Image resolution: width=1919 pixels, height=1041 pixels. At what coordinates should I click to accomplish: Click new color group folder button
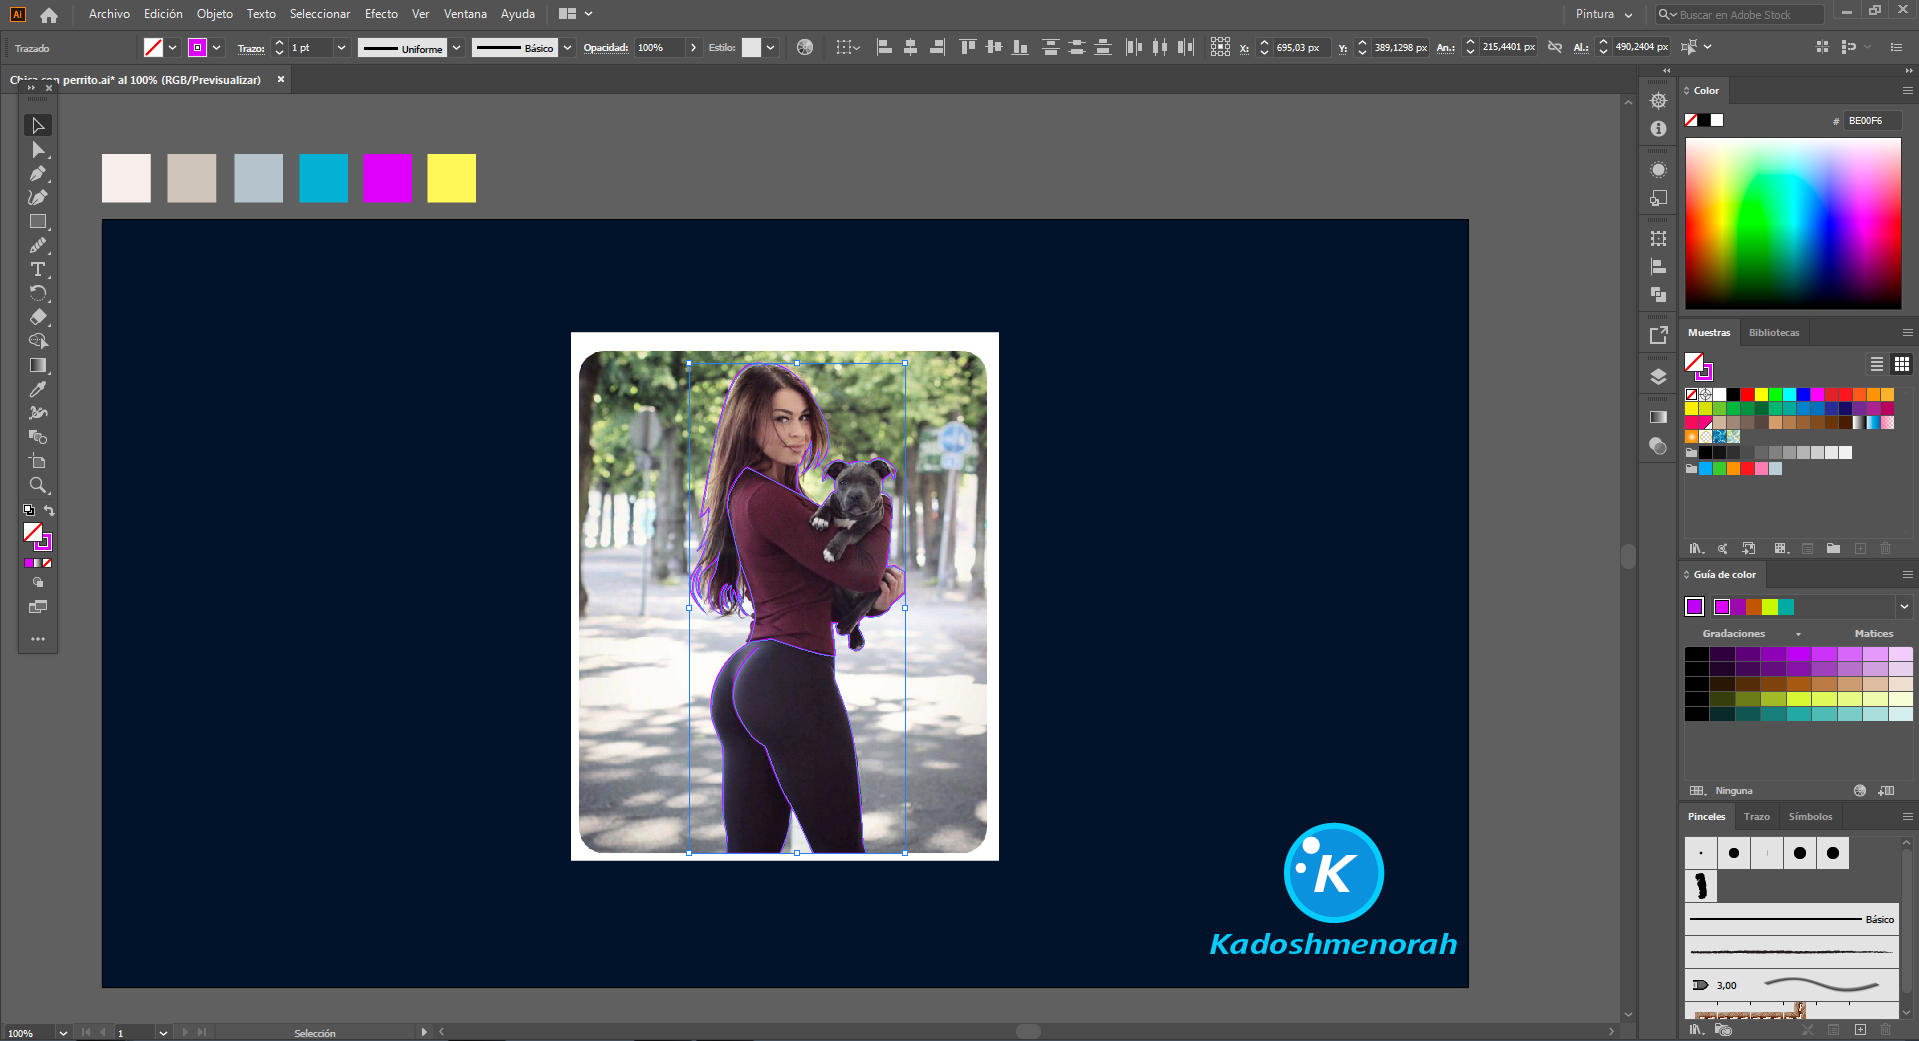[1833, 548]
